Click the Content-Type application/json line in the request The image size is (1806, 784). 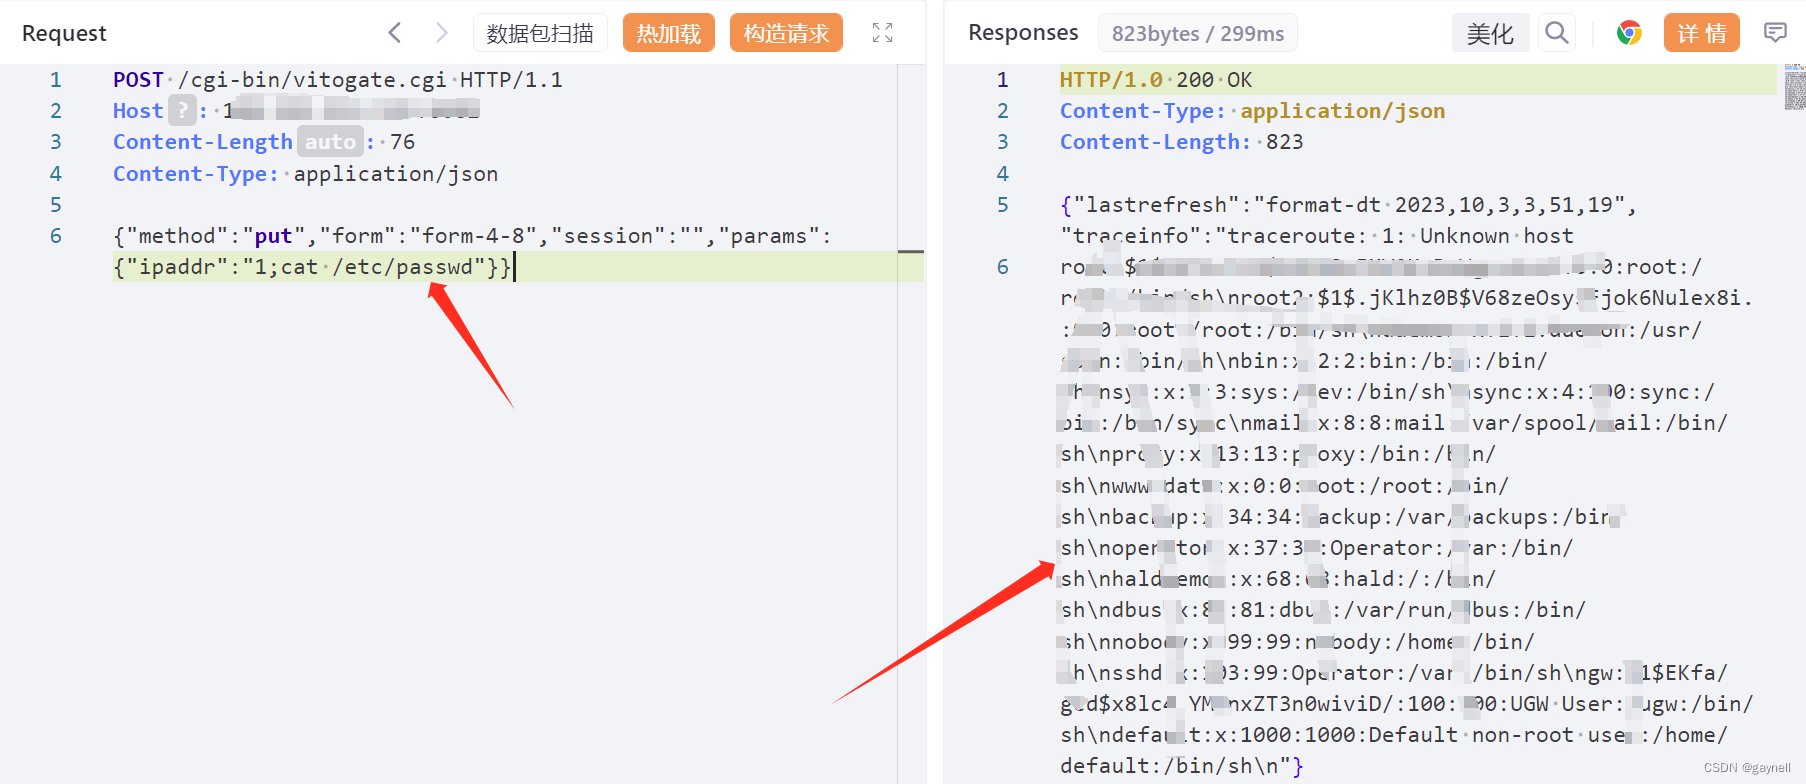pos(305,173)
